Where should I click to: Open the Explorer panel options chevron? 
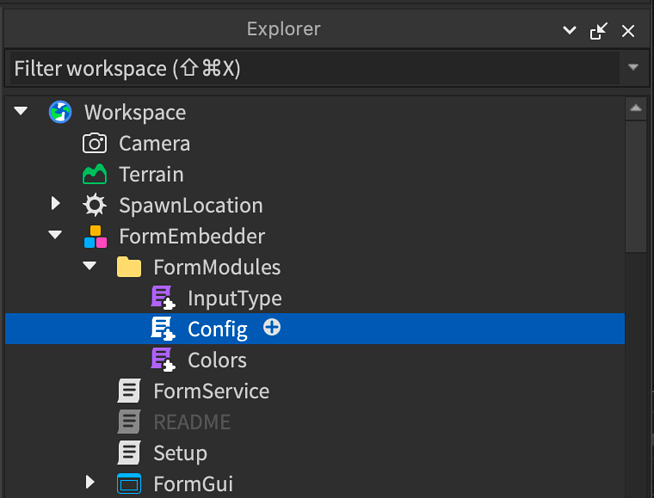click(570, 31)
